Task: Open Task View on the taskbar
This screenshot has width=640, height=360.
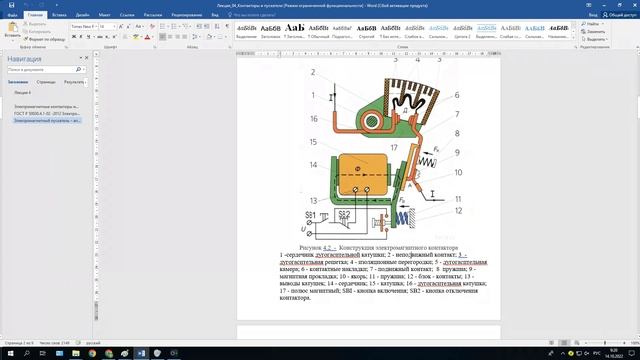Action: [x=43, y=353]
